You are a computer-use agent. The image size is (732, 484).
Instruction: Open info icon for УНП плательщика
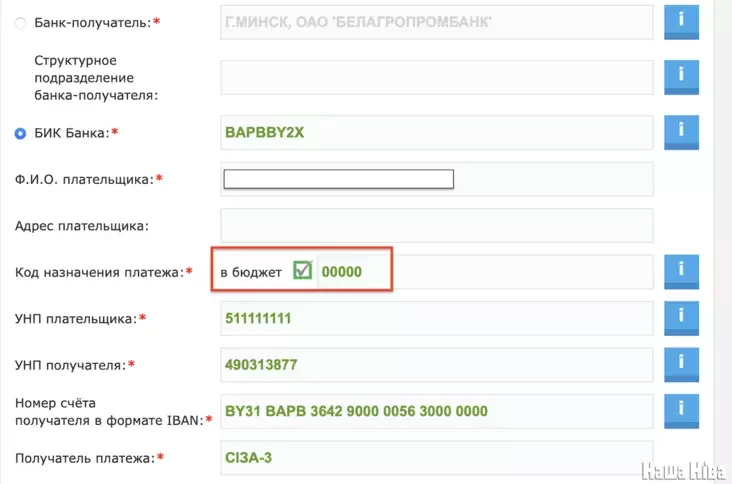click(x=681, y=318)
